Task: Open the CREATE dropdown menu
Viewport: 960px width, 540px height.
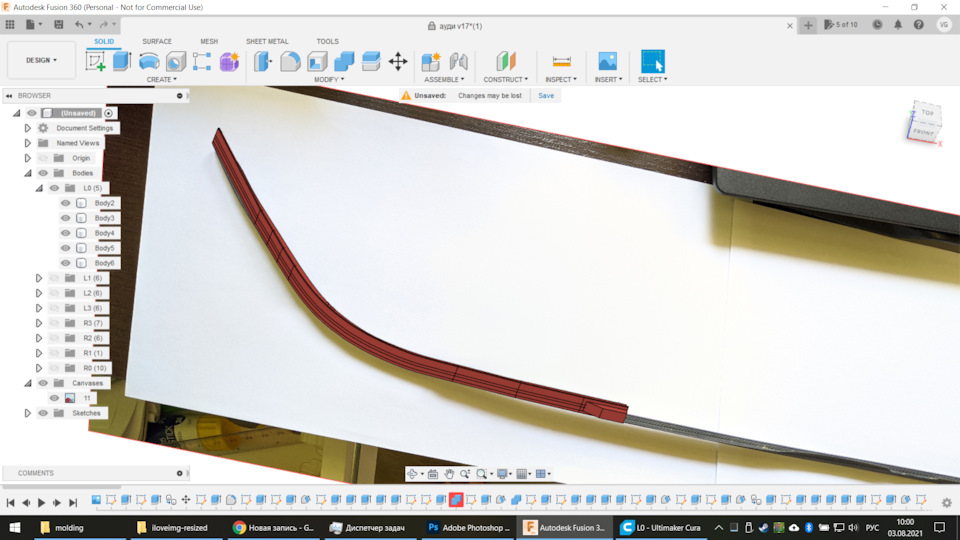Action: click(x=162, y=80)
